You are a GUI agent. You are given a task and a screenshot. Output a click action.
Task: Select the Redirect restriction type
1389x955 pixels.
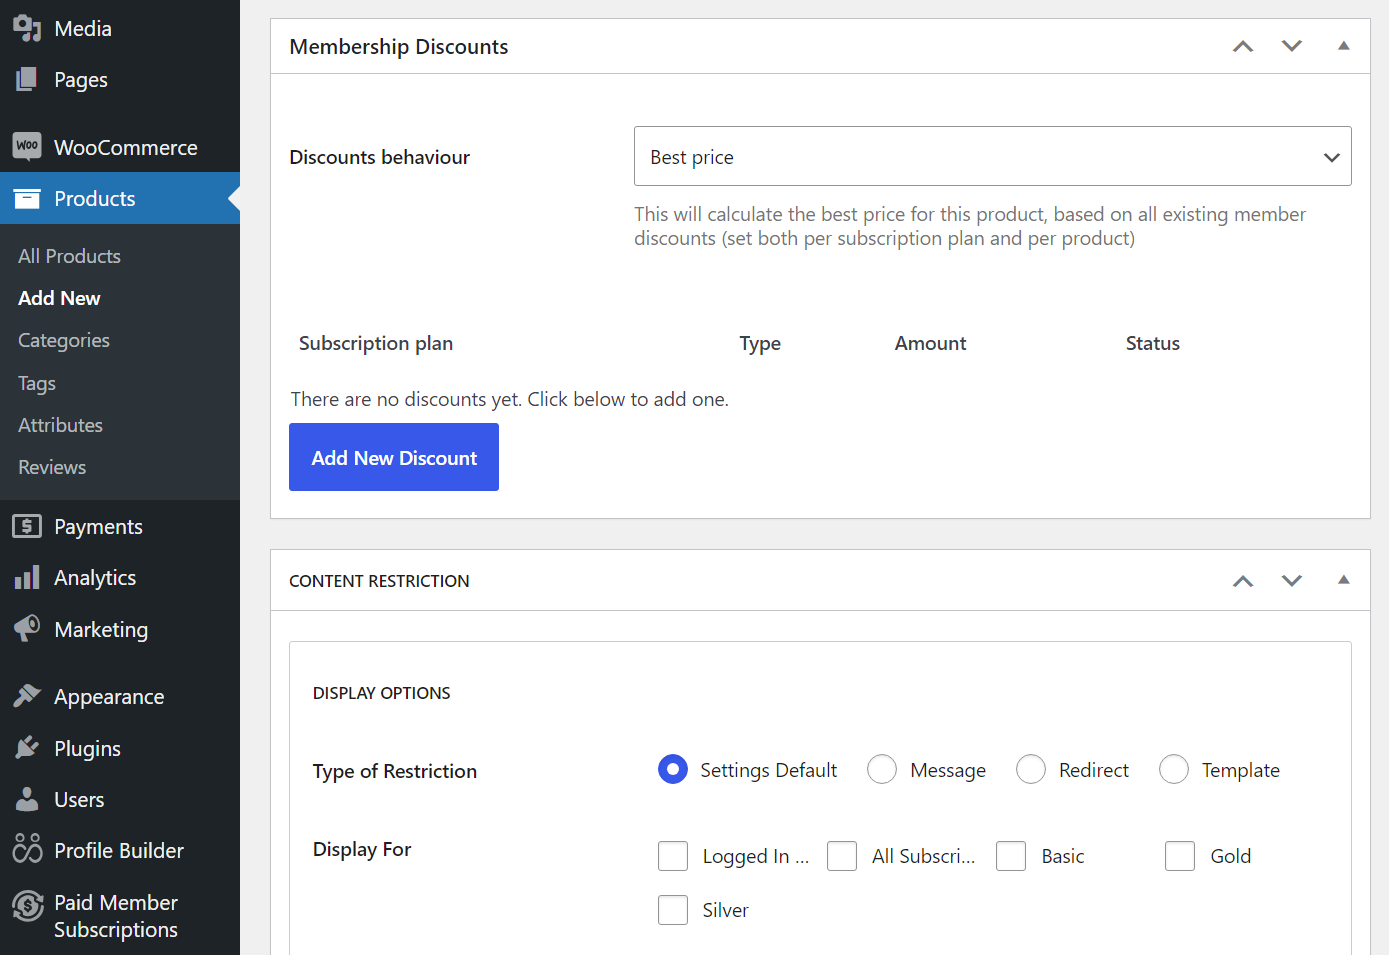pyautogui.click(x=1031, y=769)
